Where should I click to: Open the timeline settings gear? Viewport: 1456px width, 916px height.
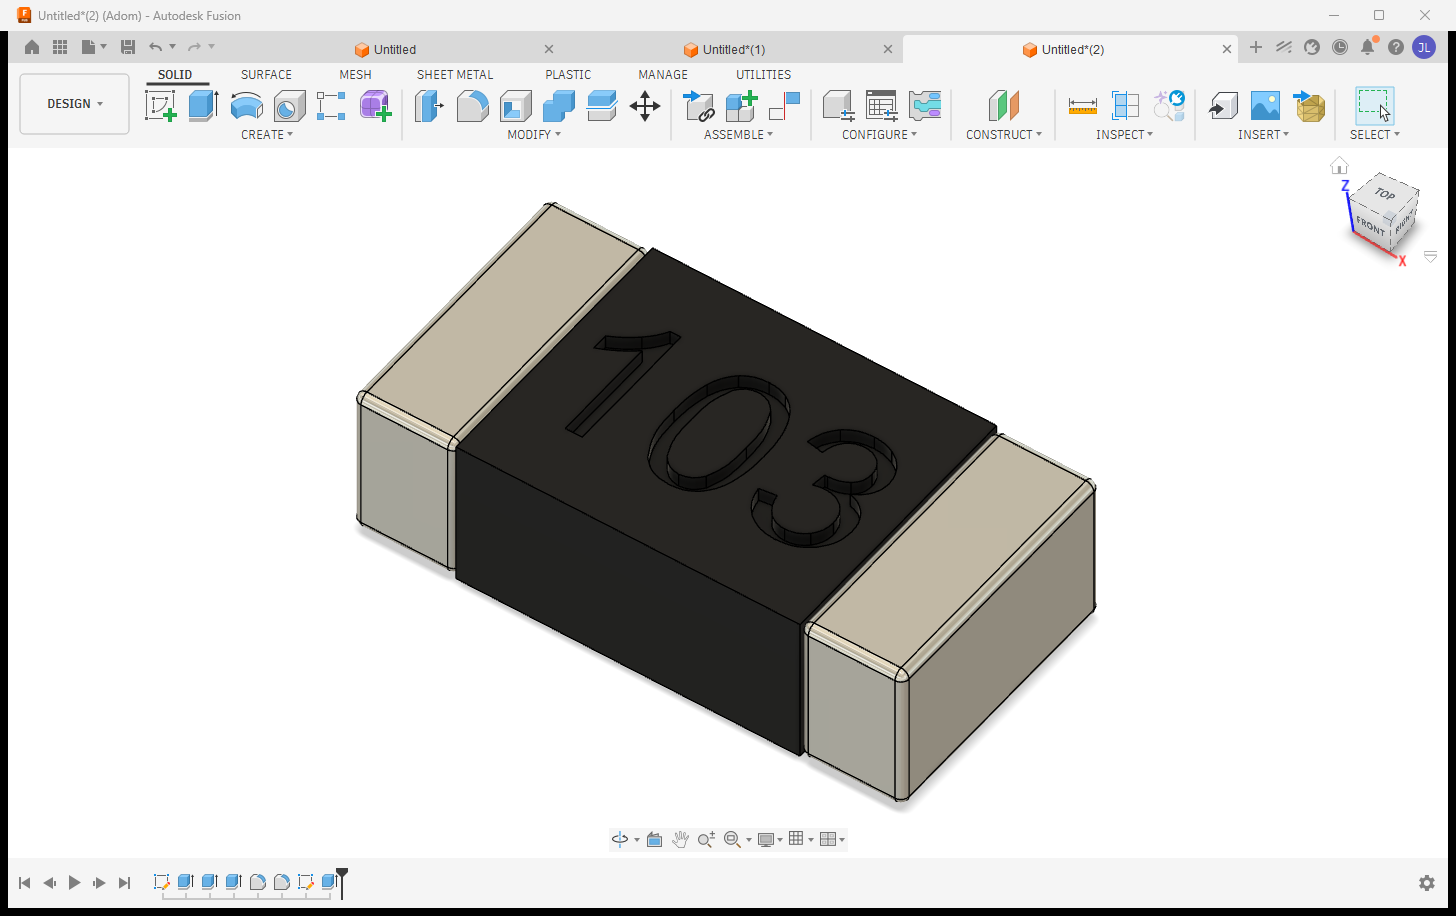tap(1427, 883)
